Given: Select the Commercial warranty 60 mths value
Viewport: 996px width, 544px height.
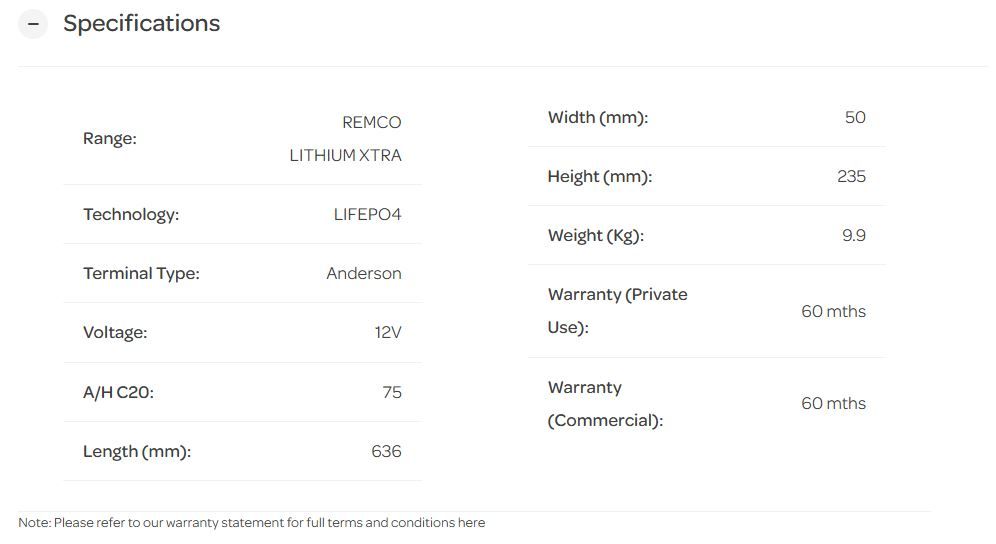Looking at the screenshot, I should [x=833, y=404].
